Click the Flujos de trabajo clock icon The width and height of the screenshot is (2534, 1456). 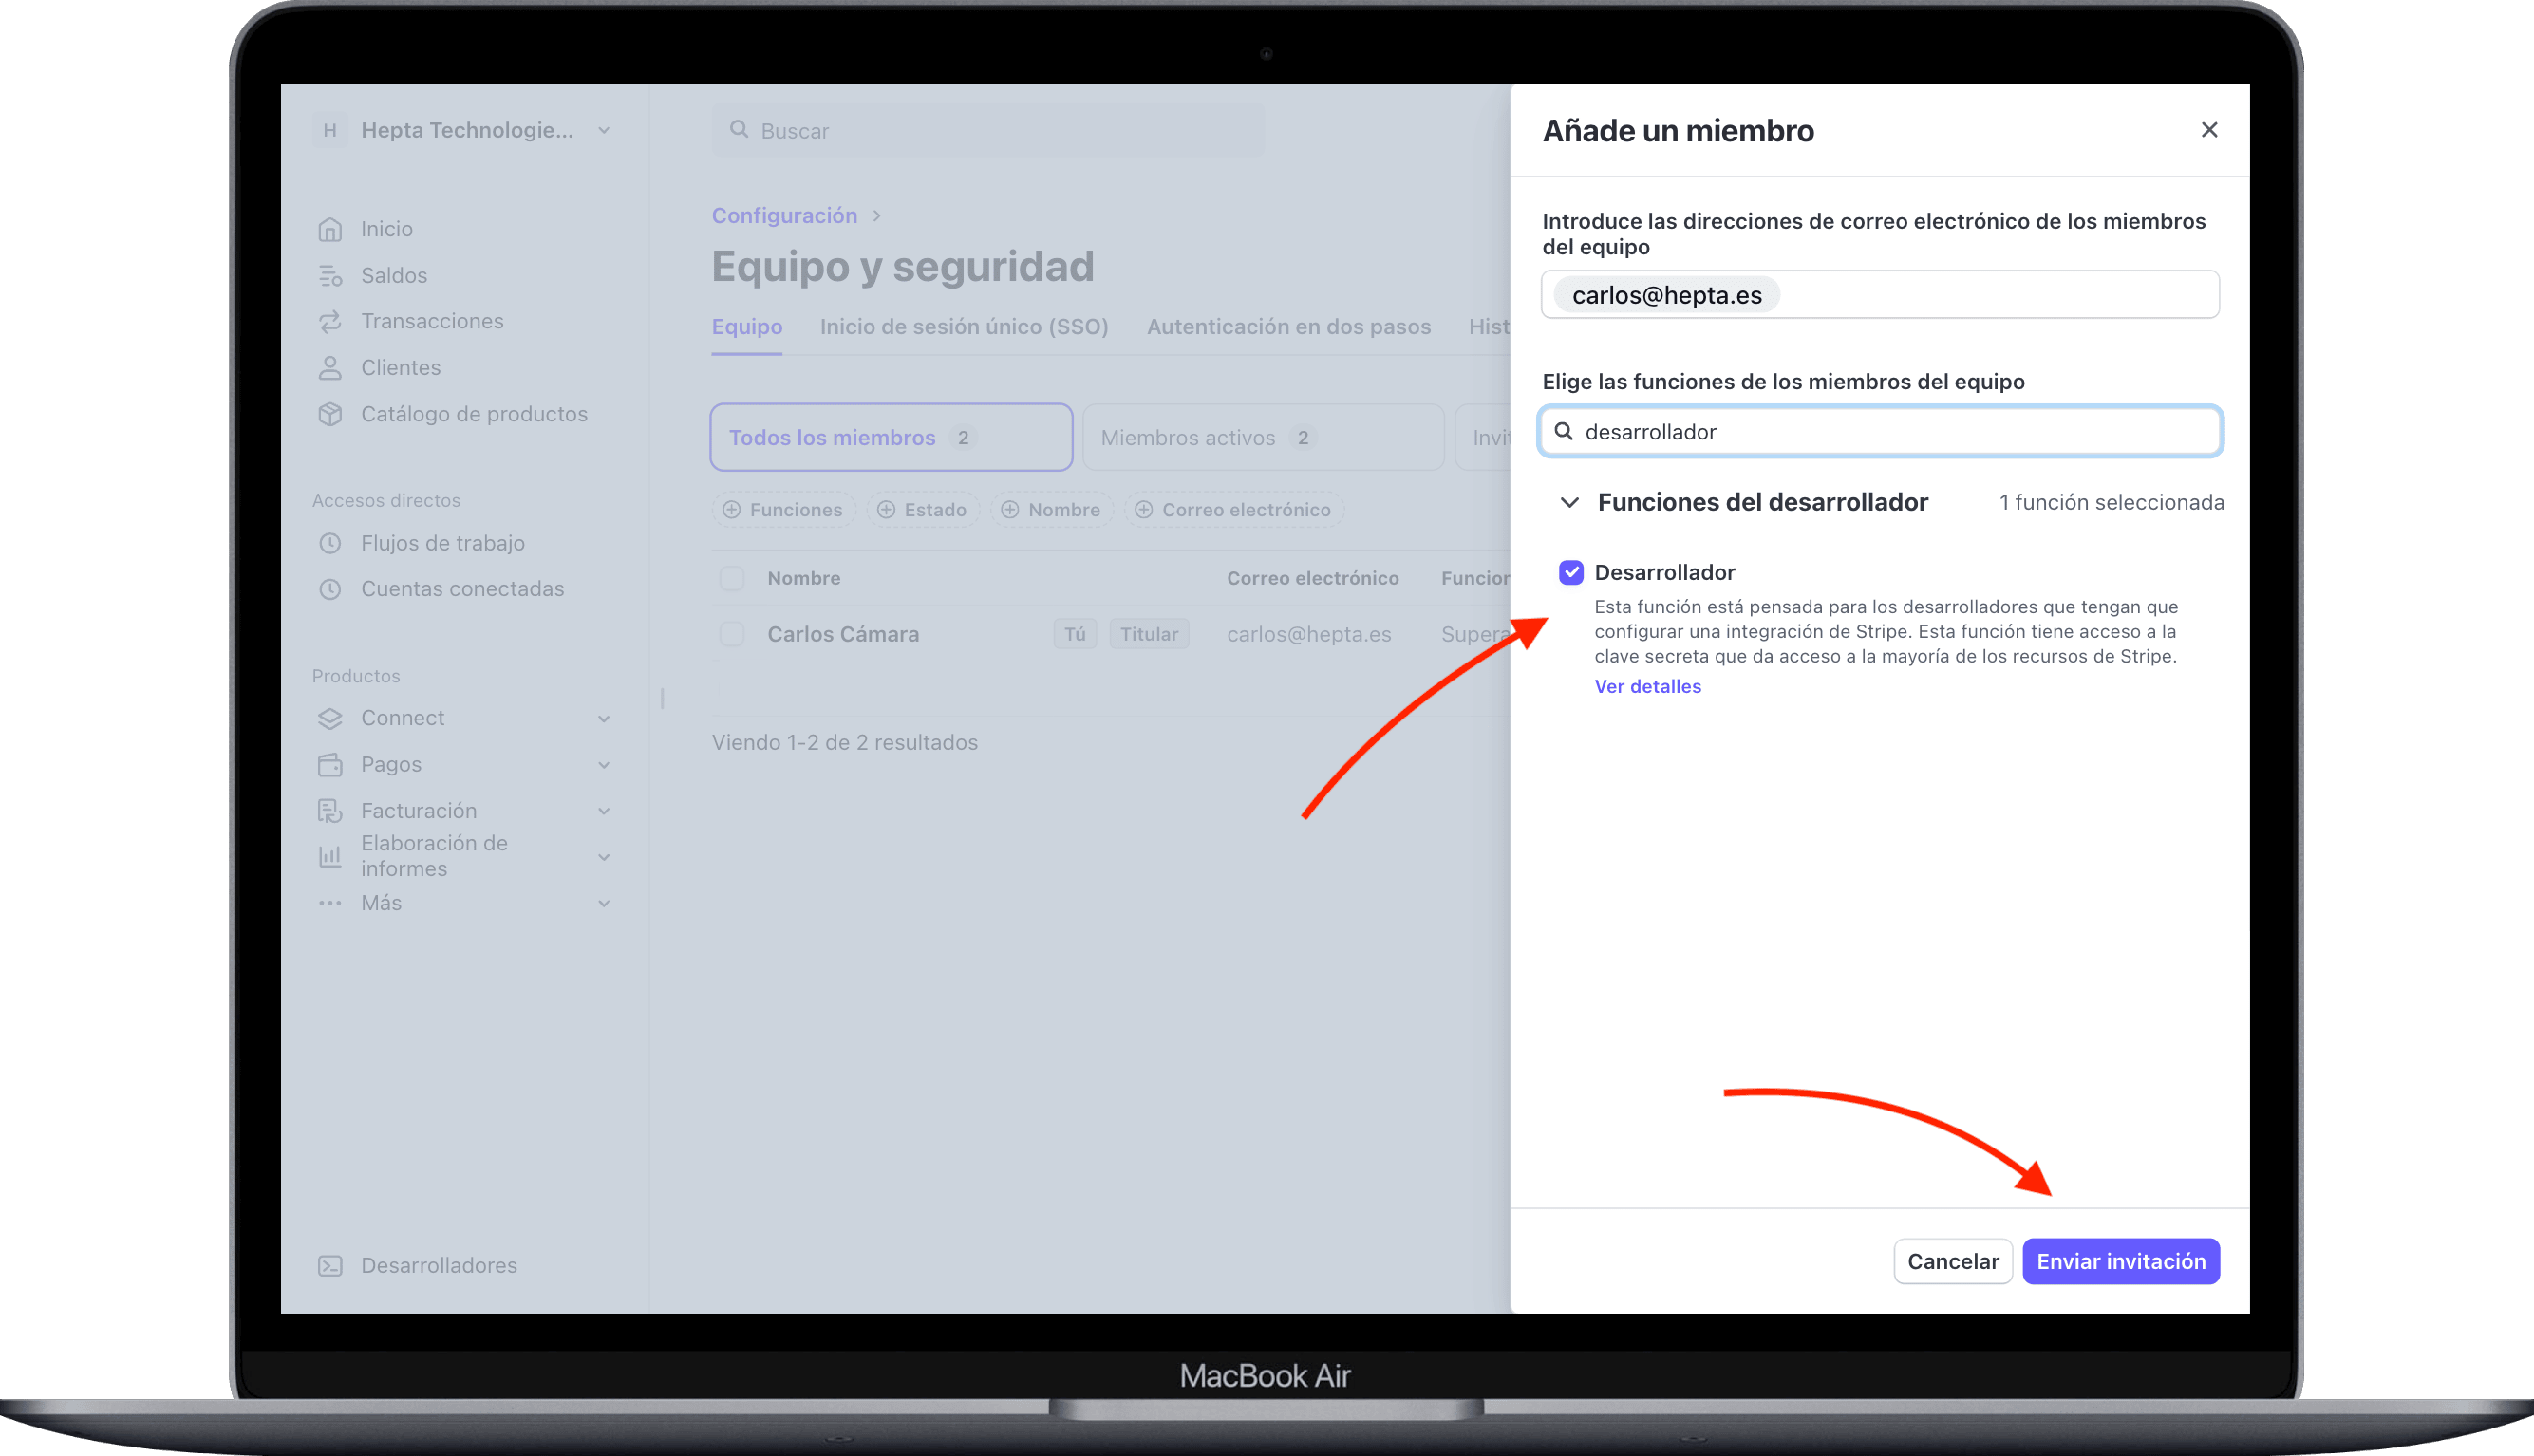[x=330, y=543]
